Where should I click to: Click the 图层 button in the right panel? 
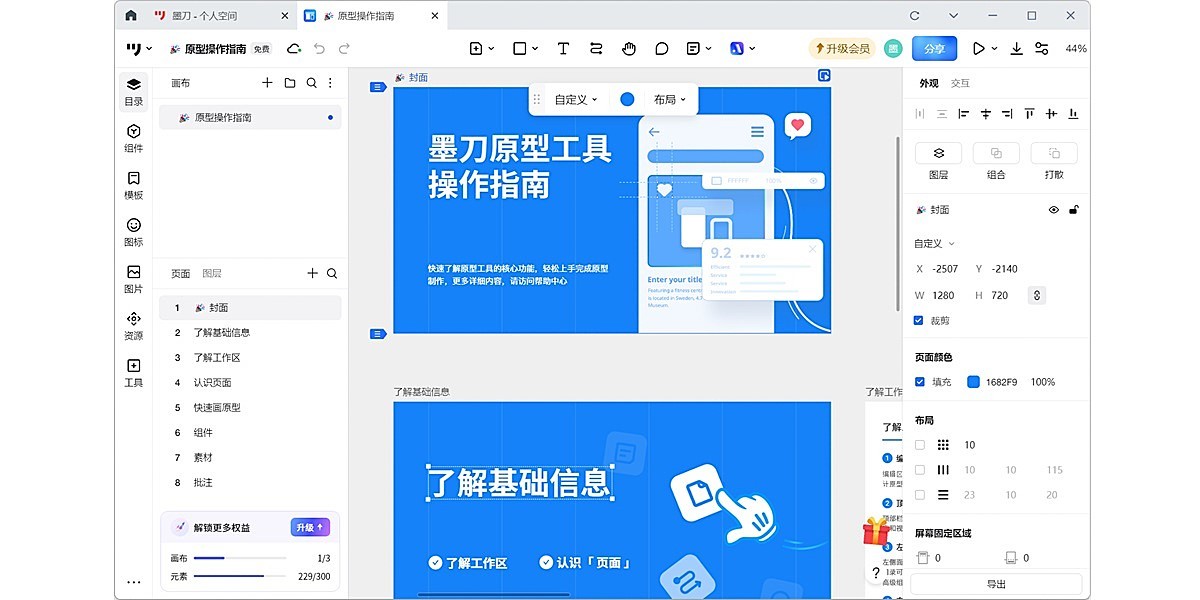pyautogui.click(x=938, y=152)
